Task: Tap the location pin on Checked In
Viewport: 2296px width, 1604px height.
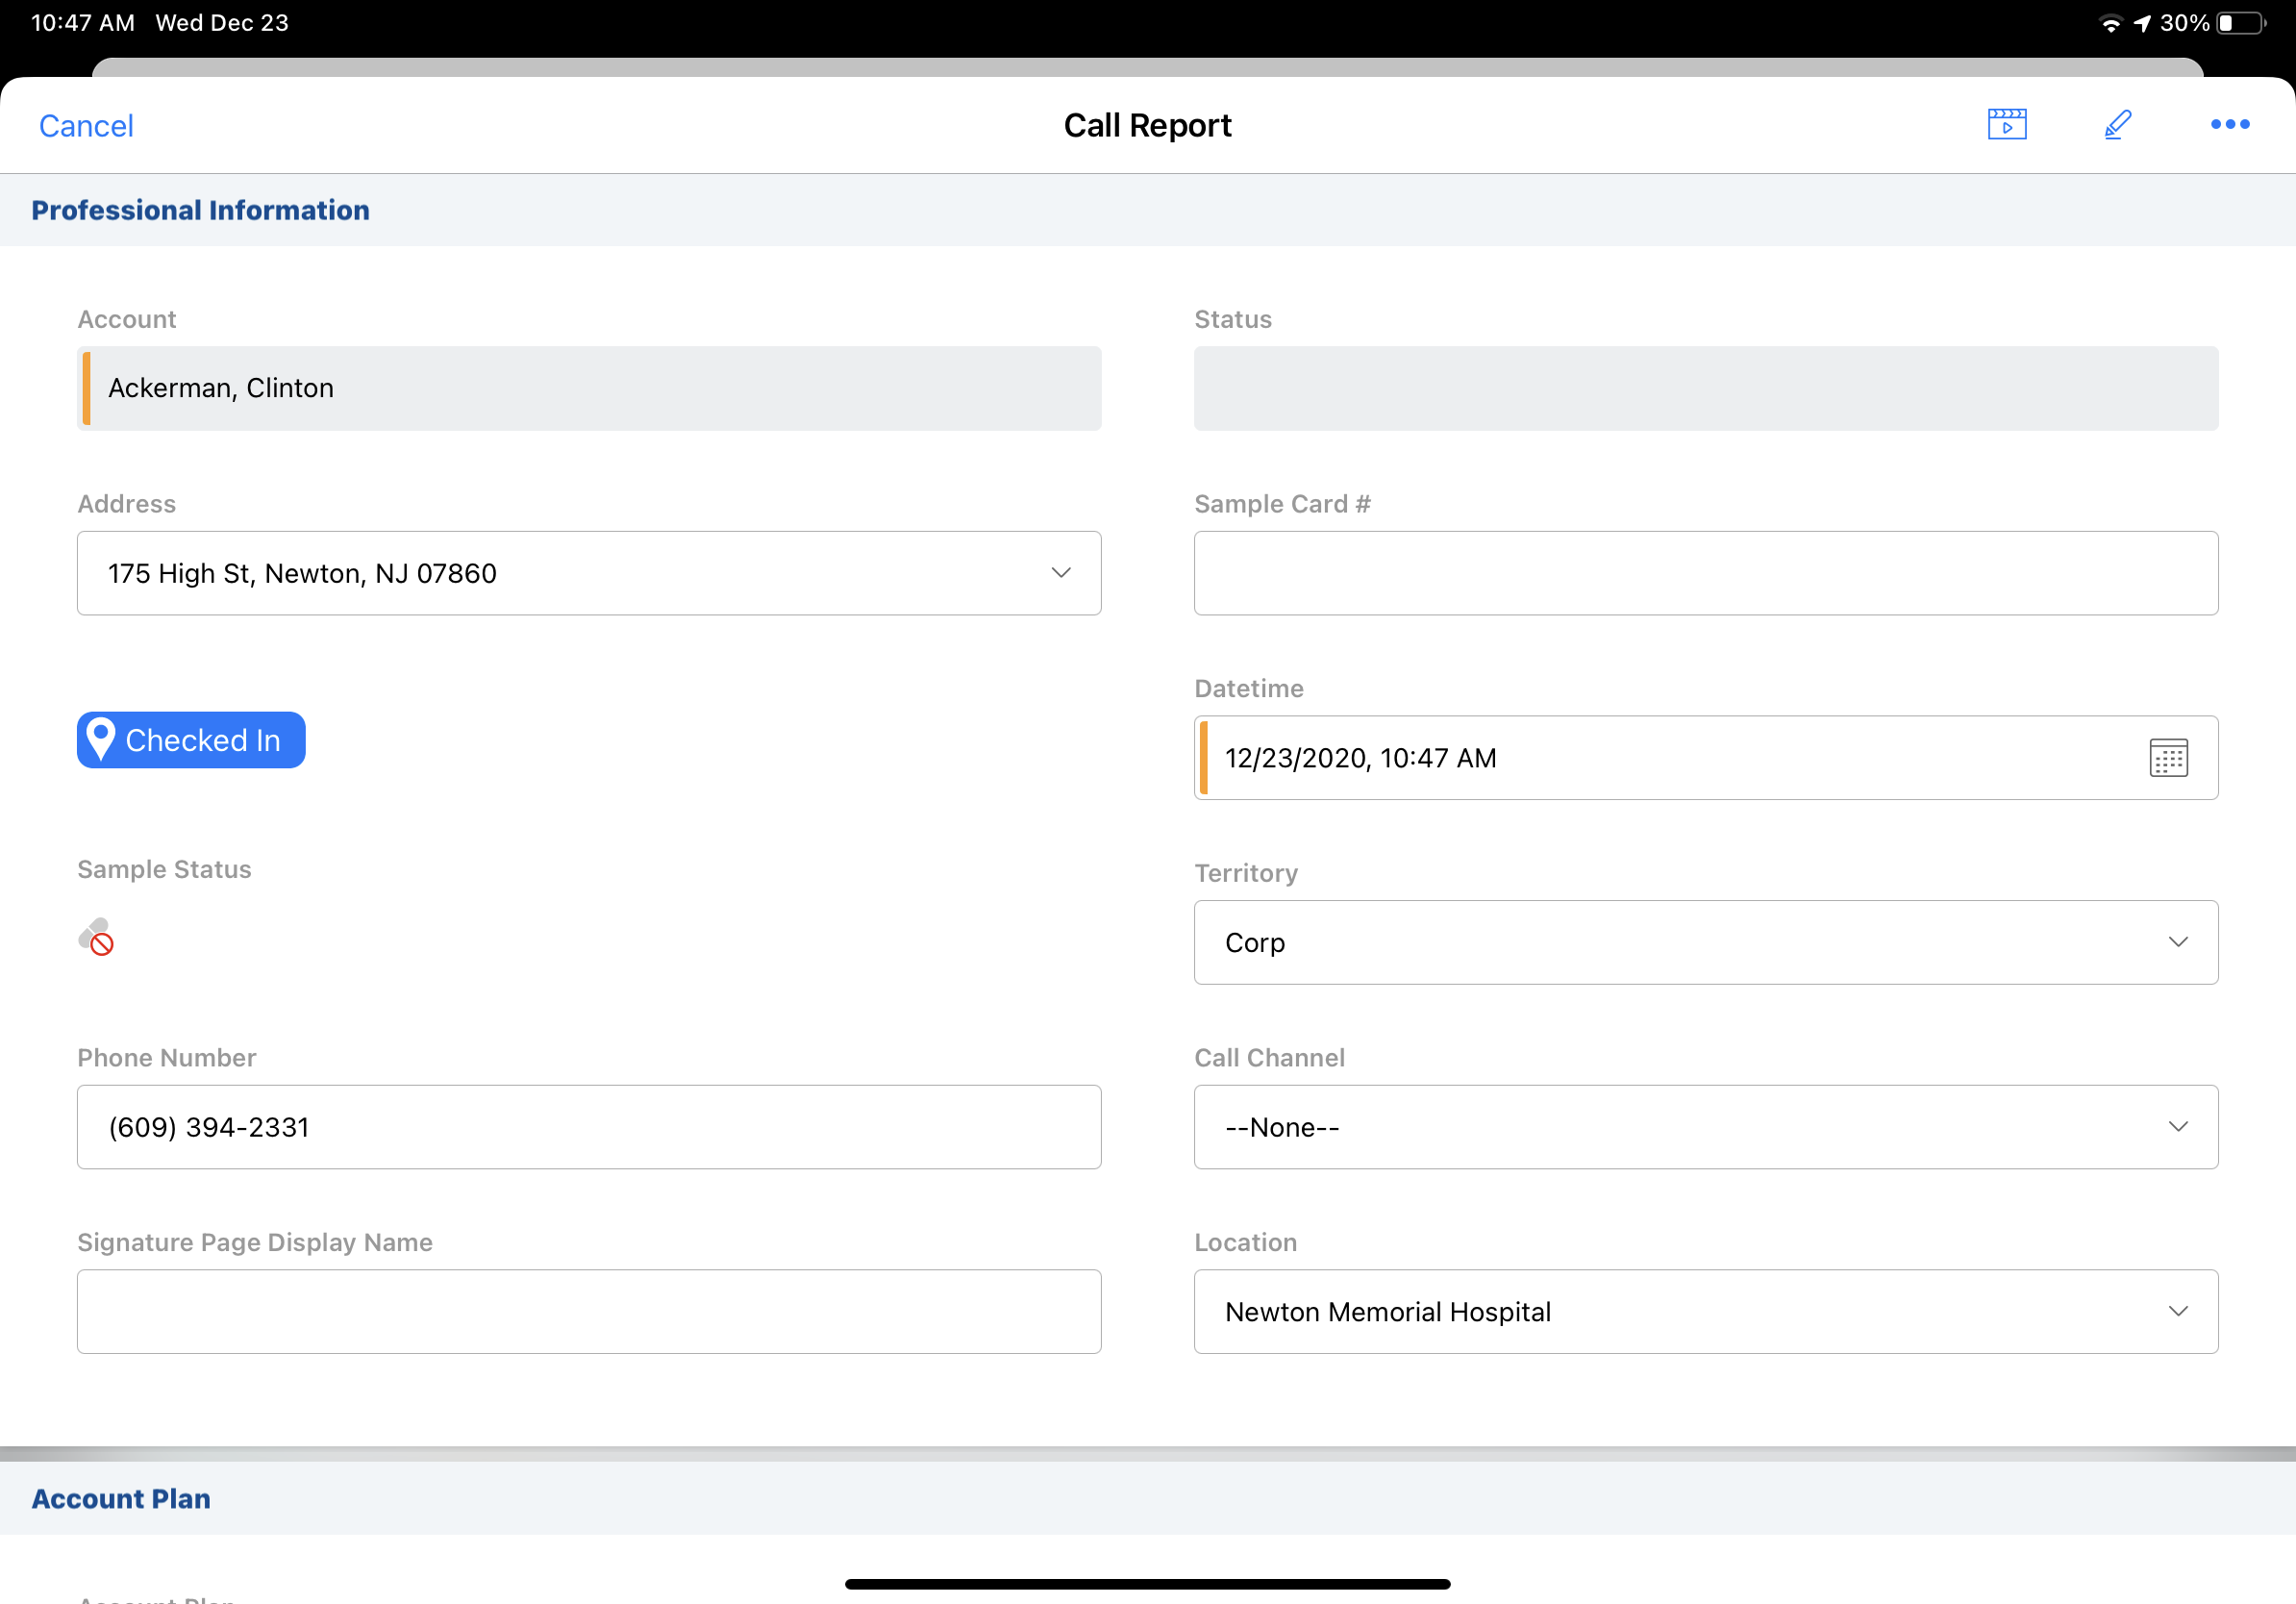Action: (101, 740)
